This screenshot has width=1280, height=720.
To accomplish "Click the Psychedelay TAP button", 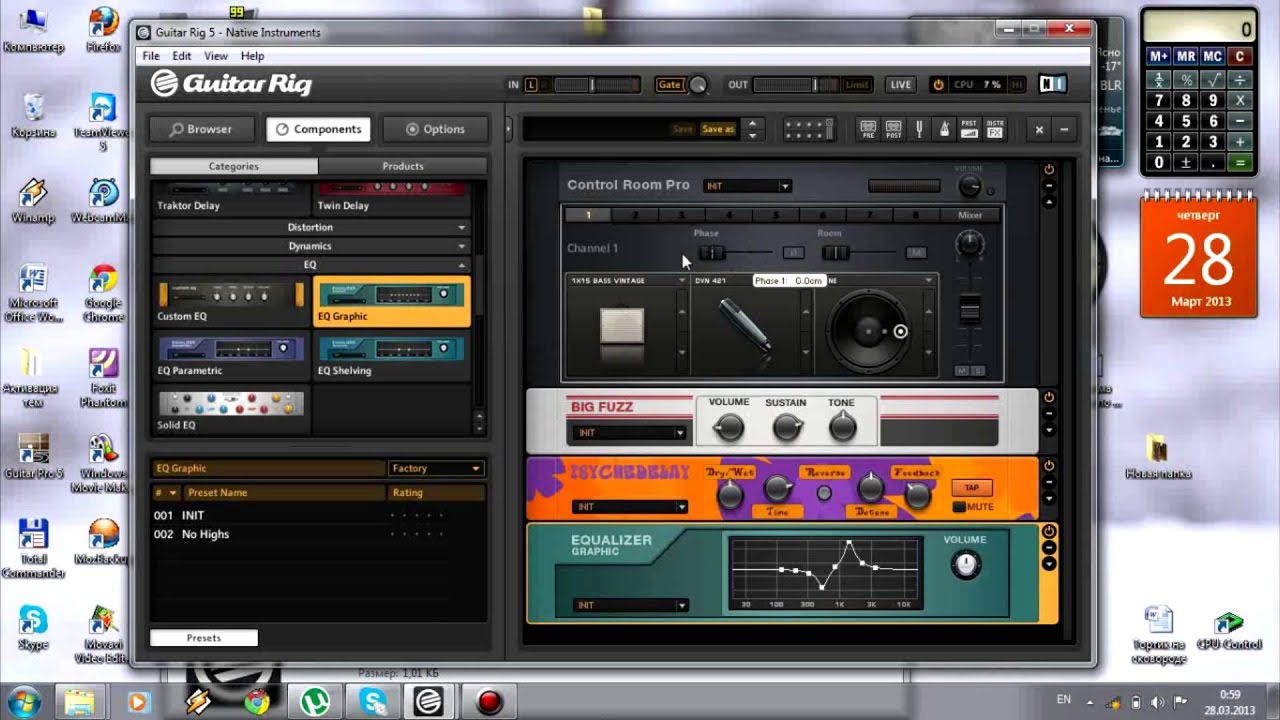I will coord(971,488).
